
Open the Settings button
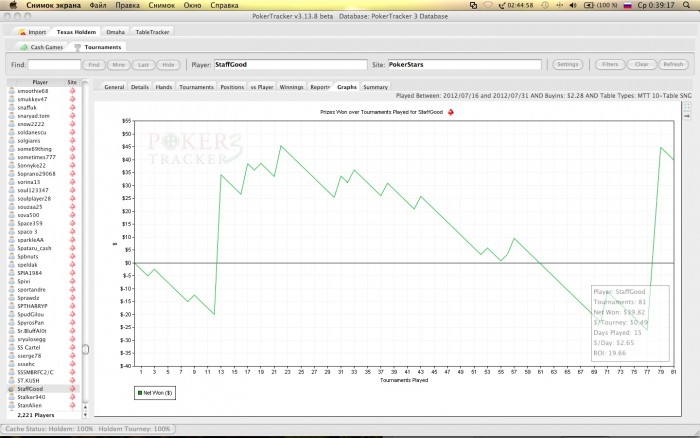pos(567,64)
